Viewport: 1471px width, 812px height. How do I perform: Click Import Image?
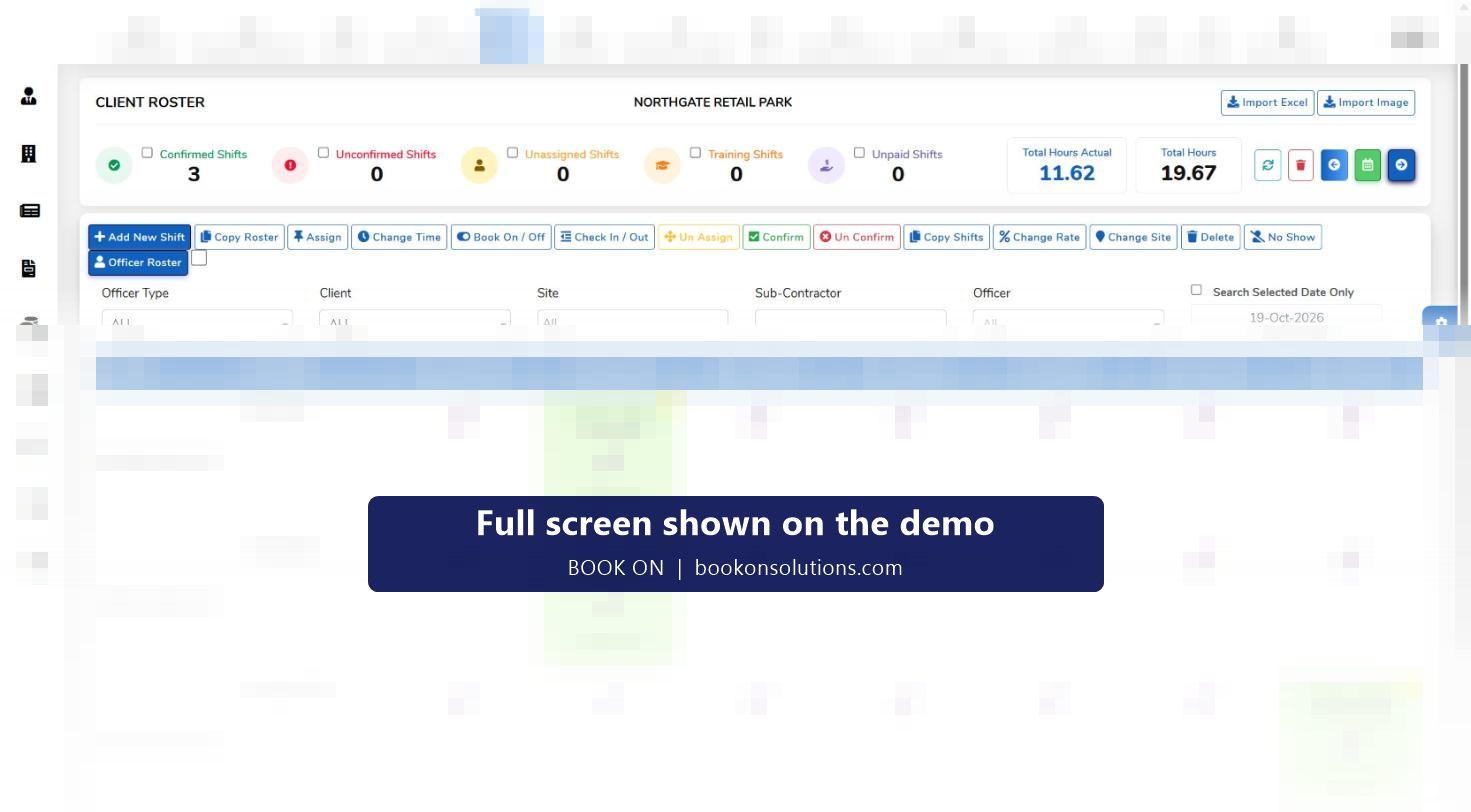tap(1366, 102)
